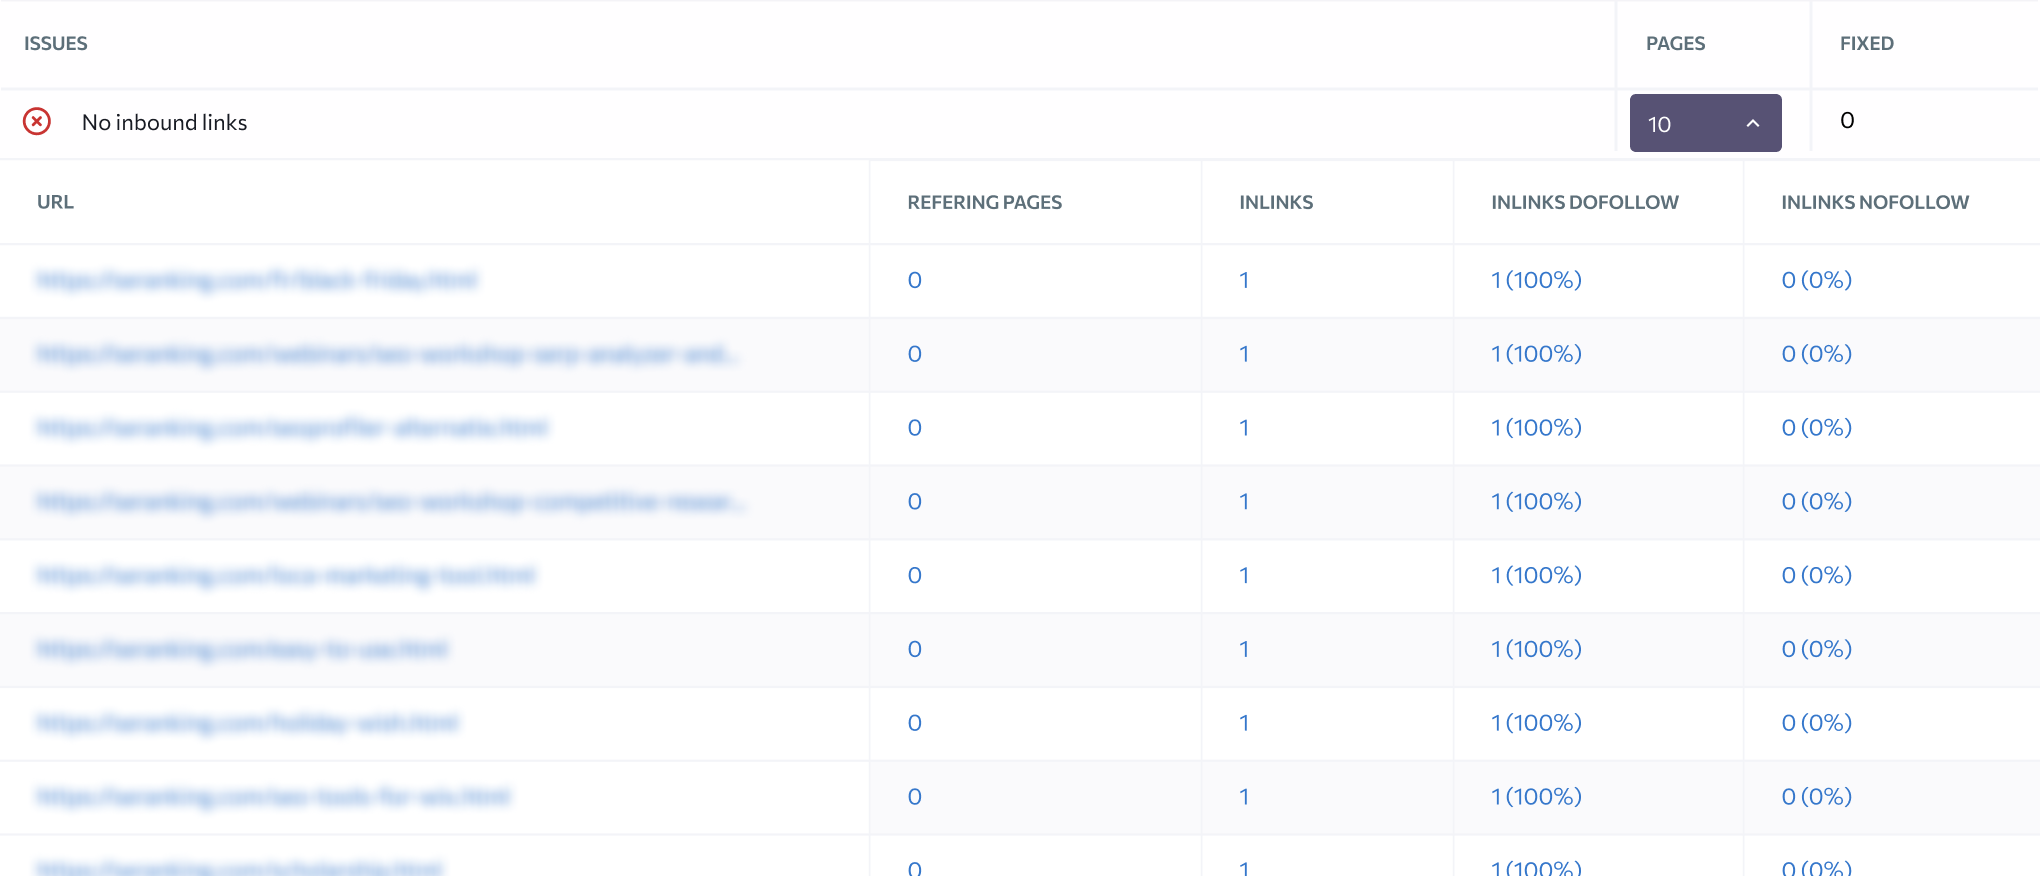Image resolution: width=2040 pixels, height=876 pixels.
Task: Open the blurred easy-to-use URL in sixth row
Action: pyautogui.click(x=242, y=650)
